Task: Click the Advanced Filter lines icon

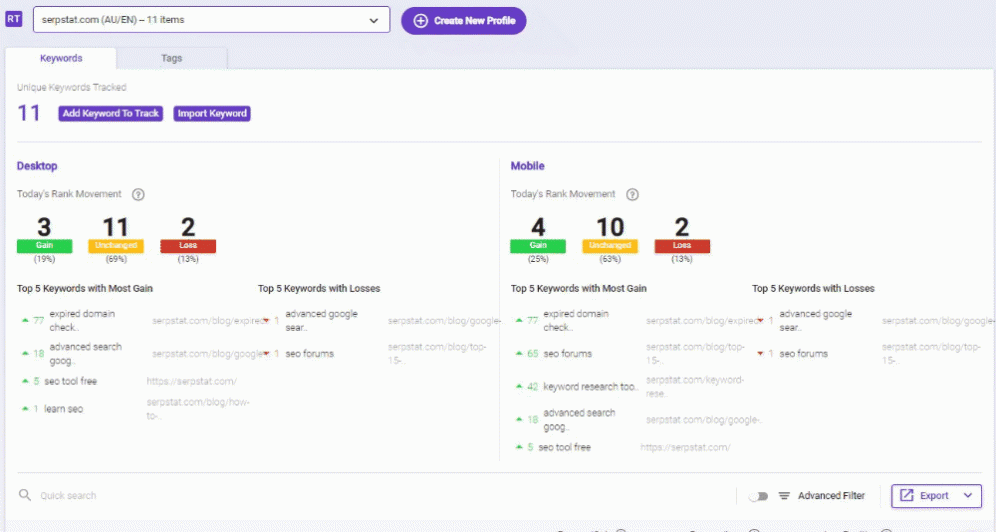Action: [x=784, y=496]
